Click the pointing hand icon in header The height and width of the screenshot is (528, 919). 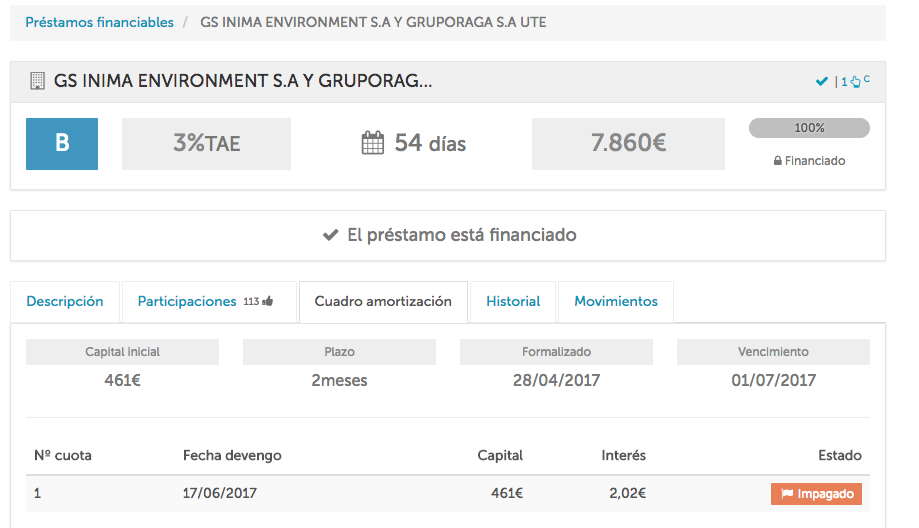tap(856, 82)
